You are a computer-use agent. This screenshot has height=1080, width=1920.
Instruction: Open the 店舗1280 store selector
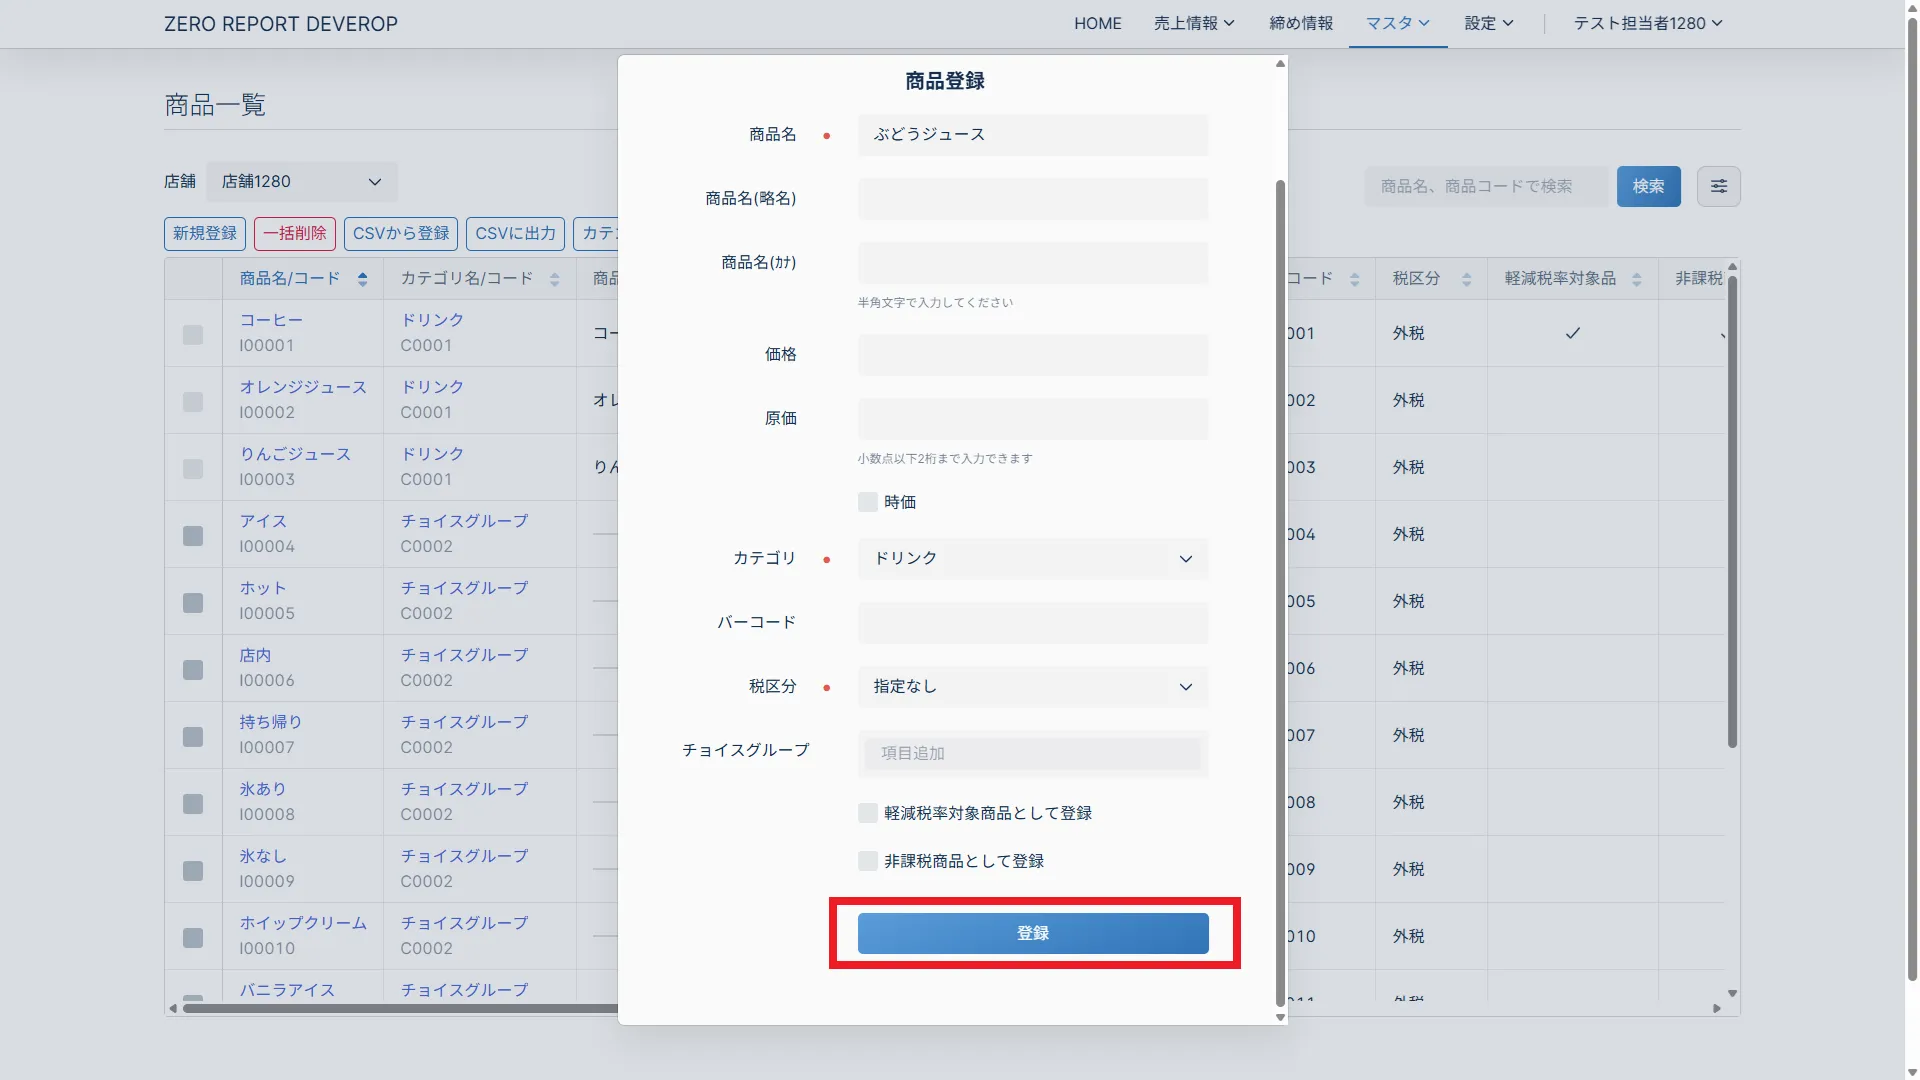[301, 182]
